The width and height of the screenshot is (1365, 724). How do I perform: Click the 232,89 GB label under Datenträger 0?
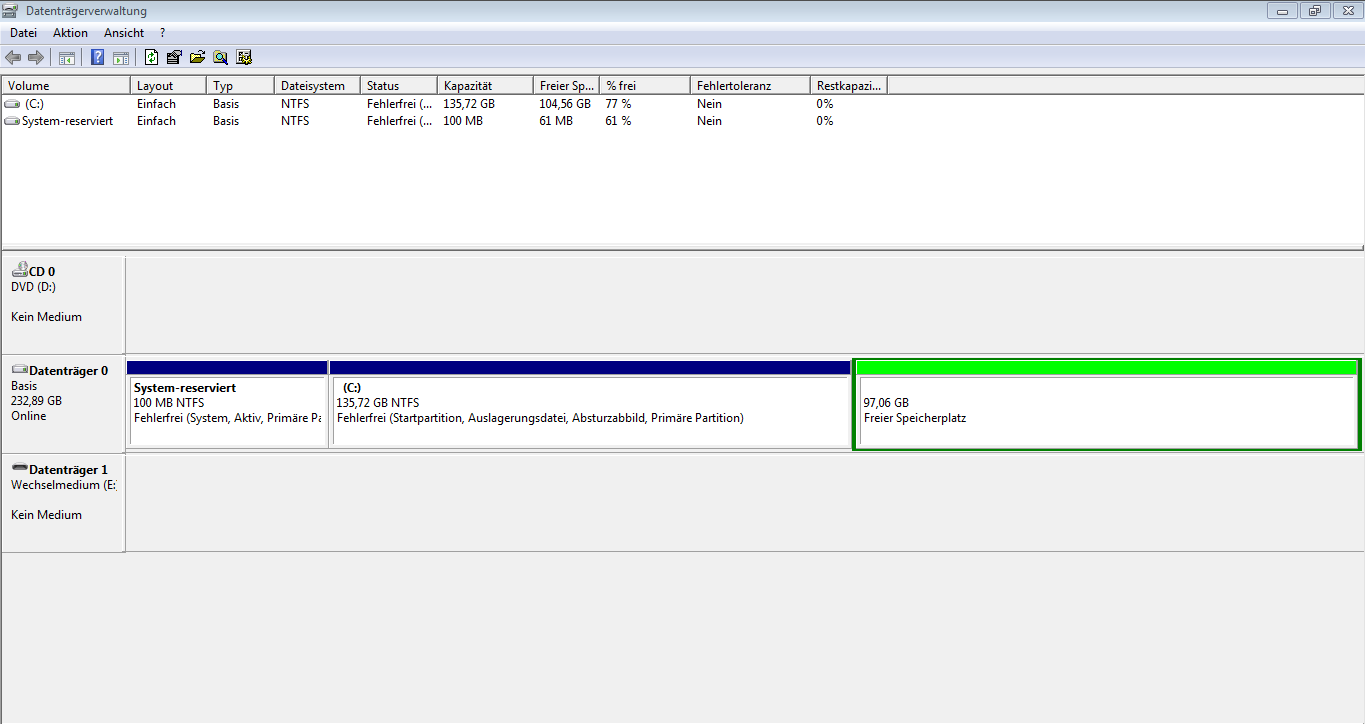pyautogui.click(x=36, y=401)
